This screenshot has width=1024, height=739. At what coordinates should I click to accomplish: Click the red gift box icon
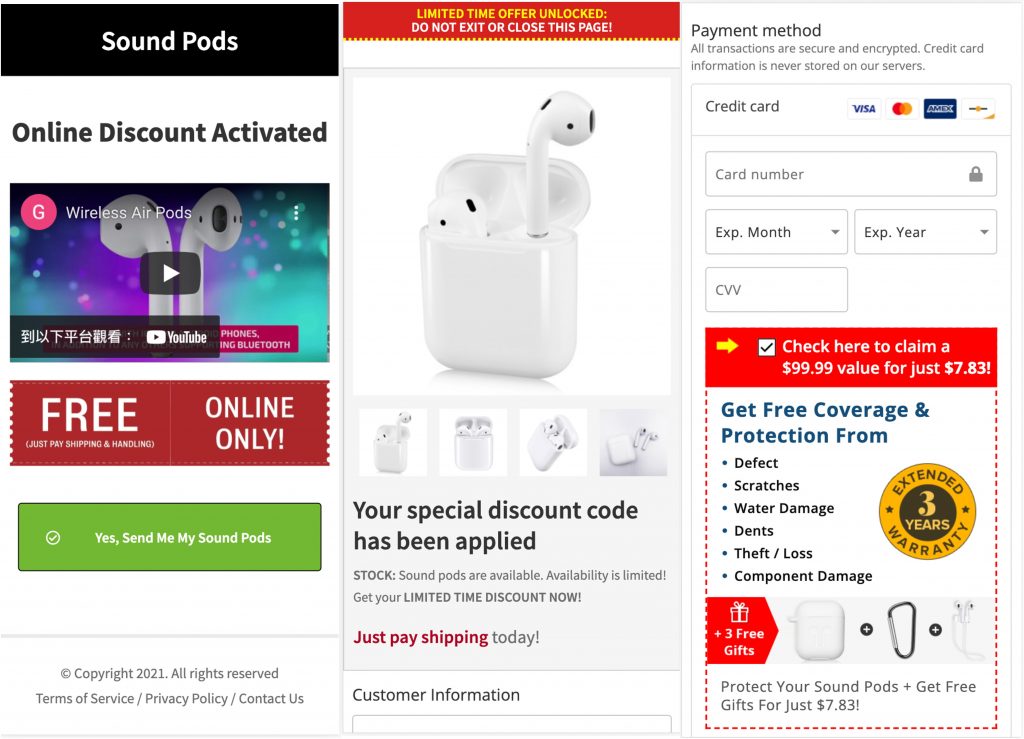pyautogui.click(x=739, y=612)
